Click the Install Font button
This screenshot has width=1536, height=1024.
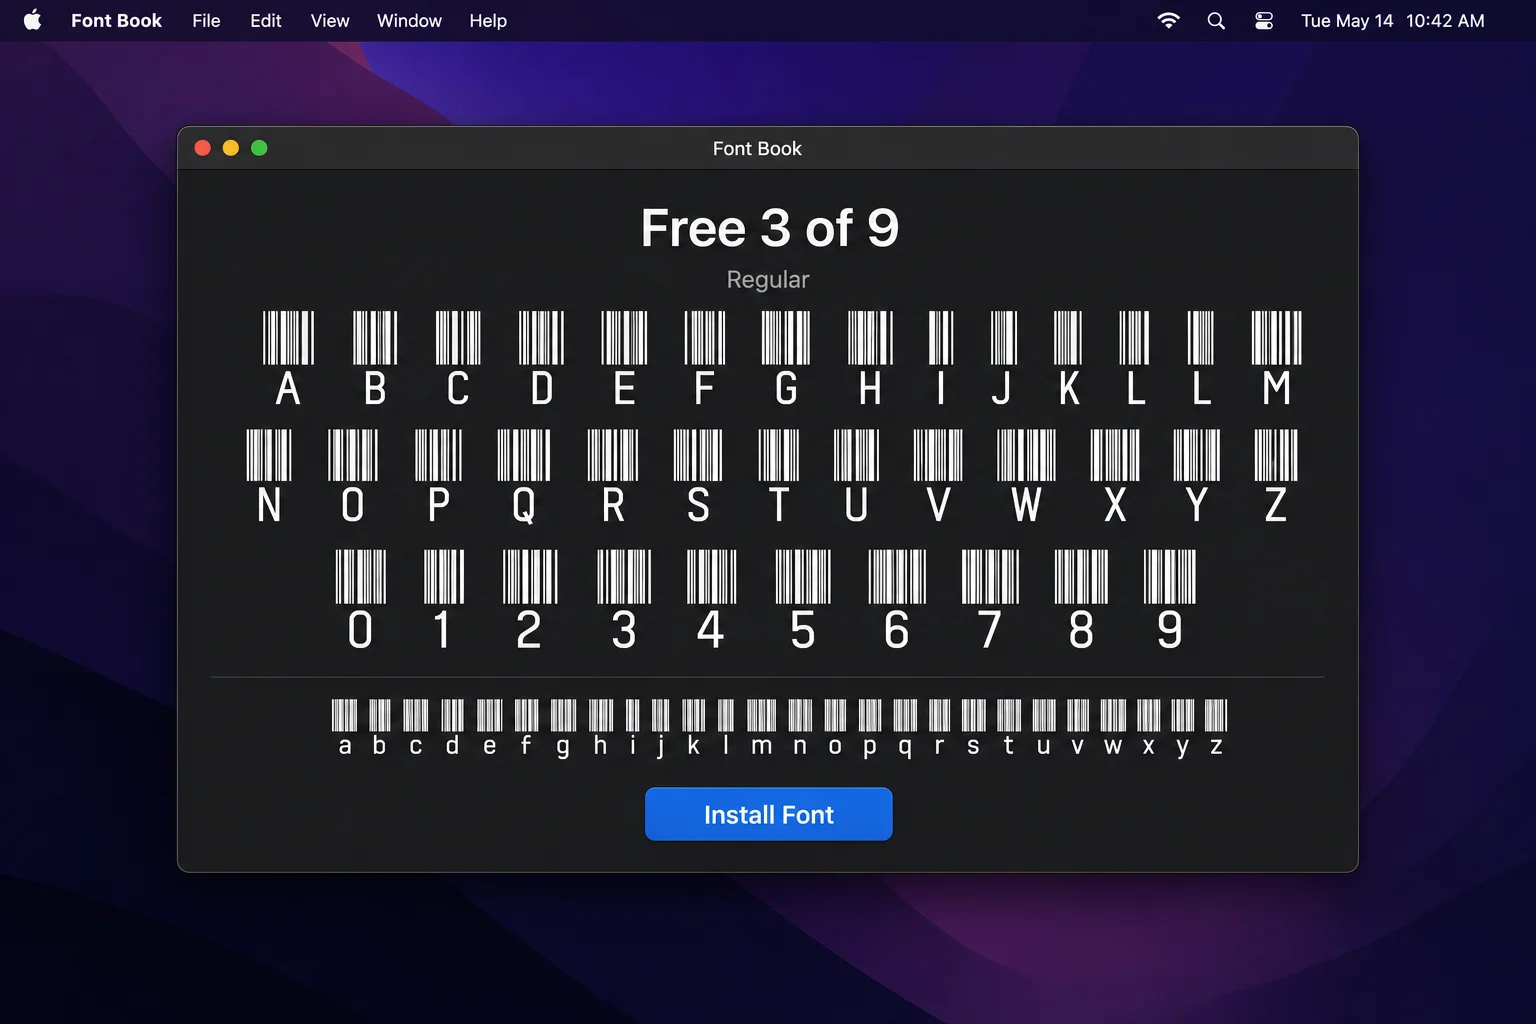pyautogui.click(x=768, y=814)
